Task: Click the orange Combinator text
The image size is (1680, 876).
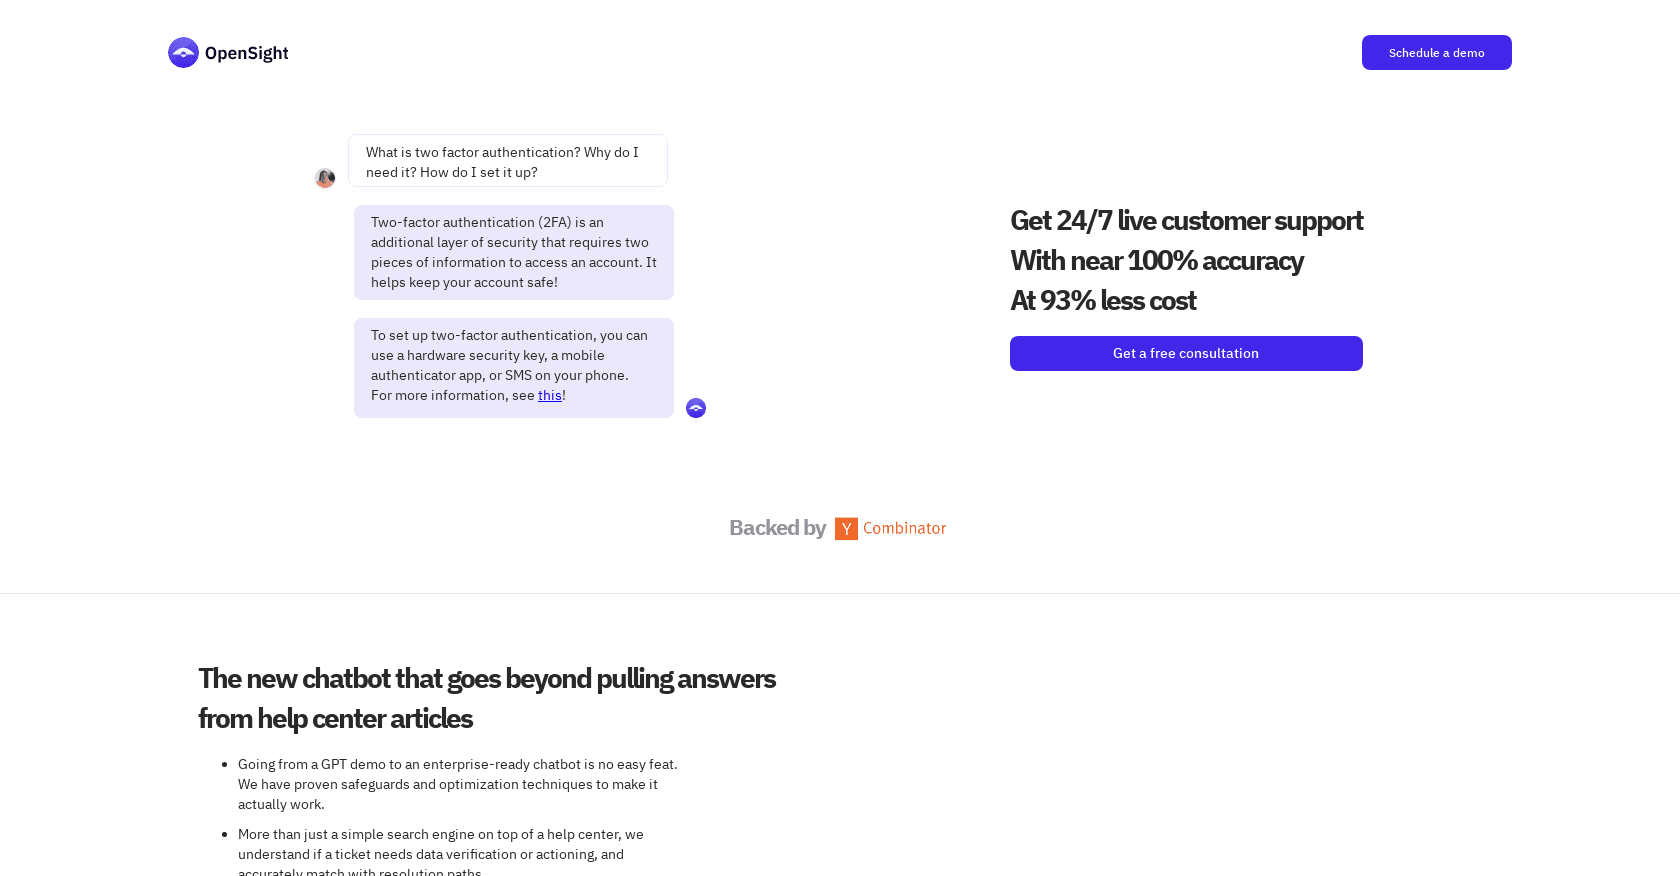Action: (904, 528)
